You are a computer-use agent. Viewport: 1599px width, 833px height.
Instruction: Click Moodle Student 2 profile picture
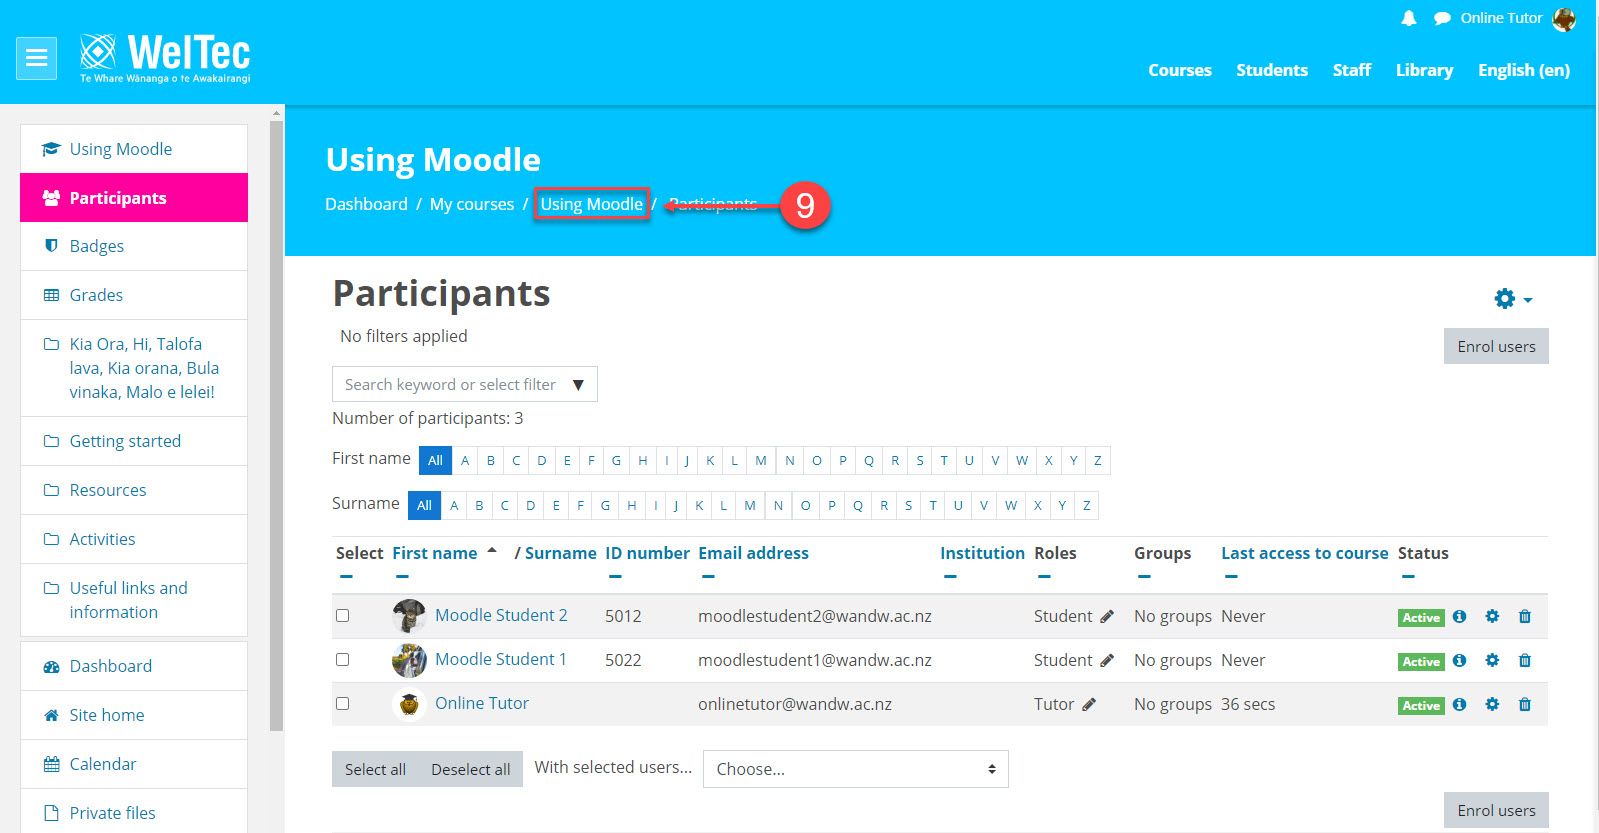[x=409, y=616]
